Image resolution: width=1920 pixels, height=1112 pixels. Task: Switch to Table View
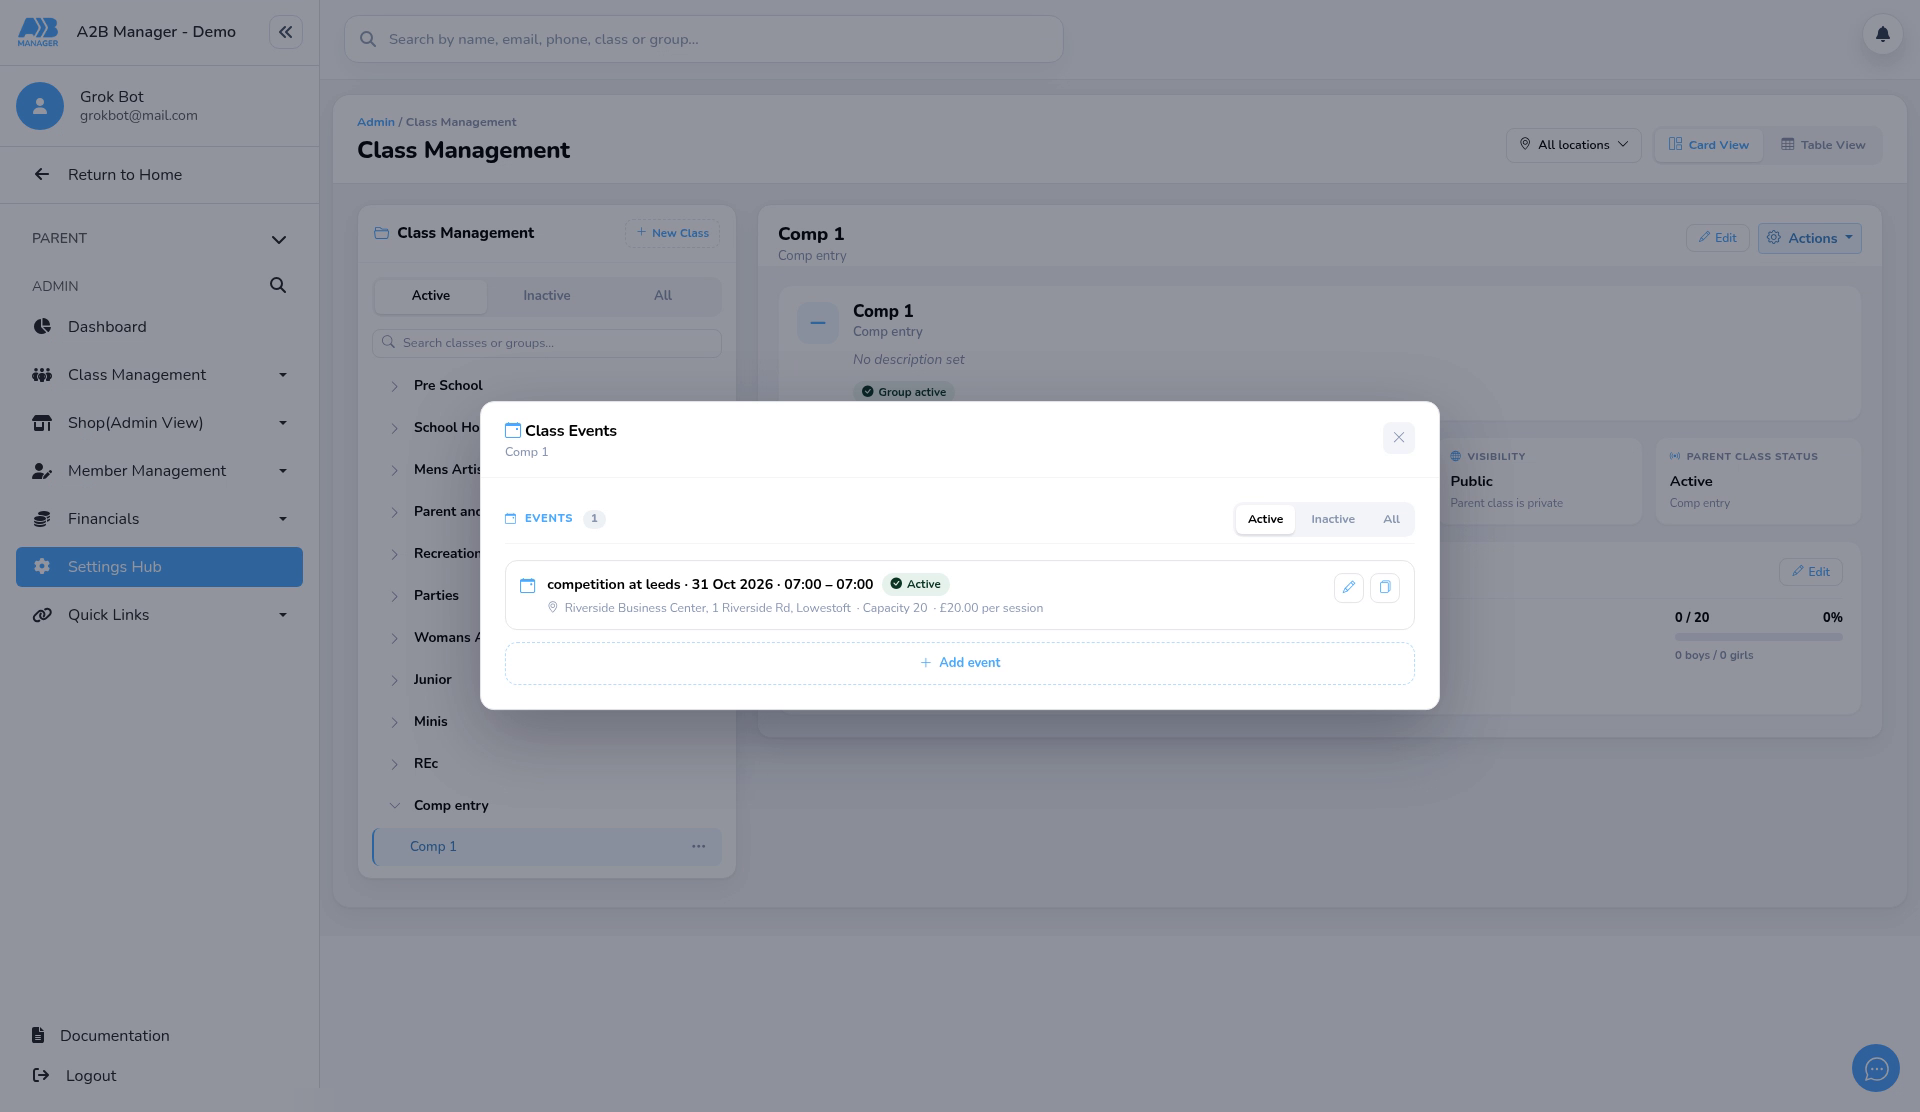(1822, 145)
